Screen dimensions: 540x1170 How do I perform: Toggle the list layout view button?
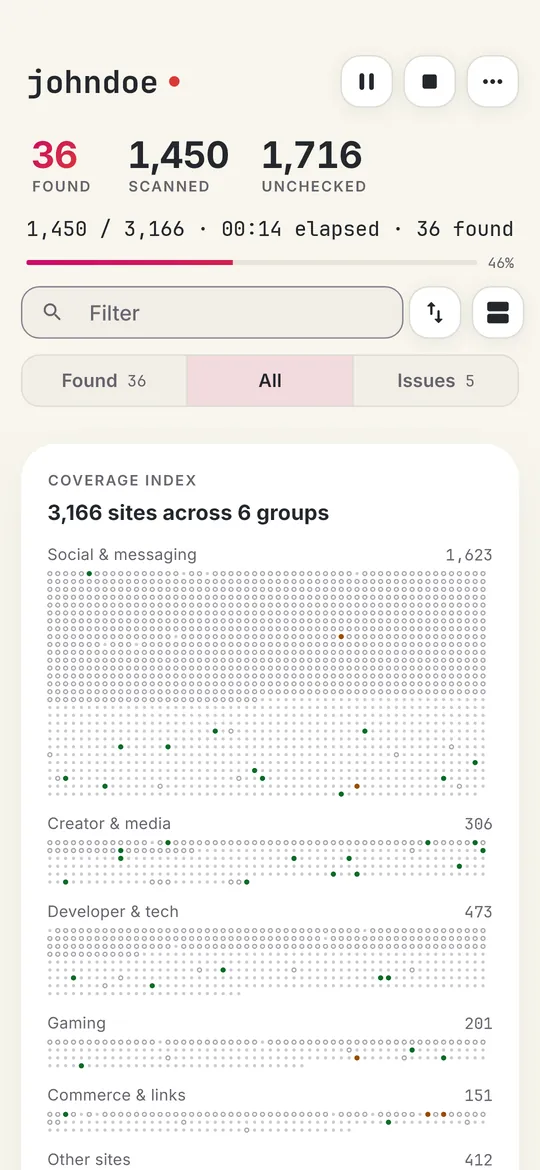pos(497,313)
